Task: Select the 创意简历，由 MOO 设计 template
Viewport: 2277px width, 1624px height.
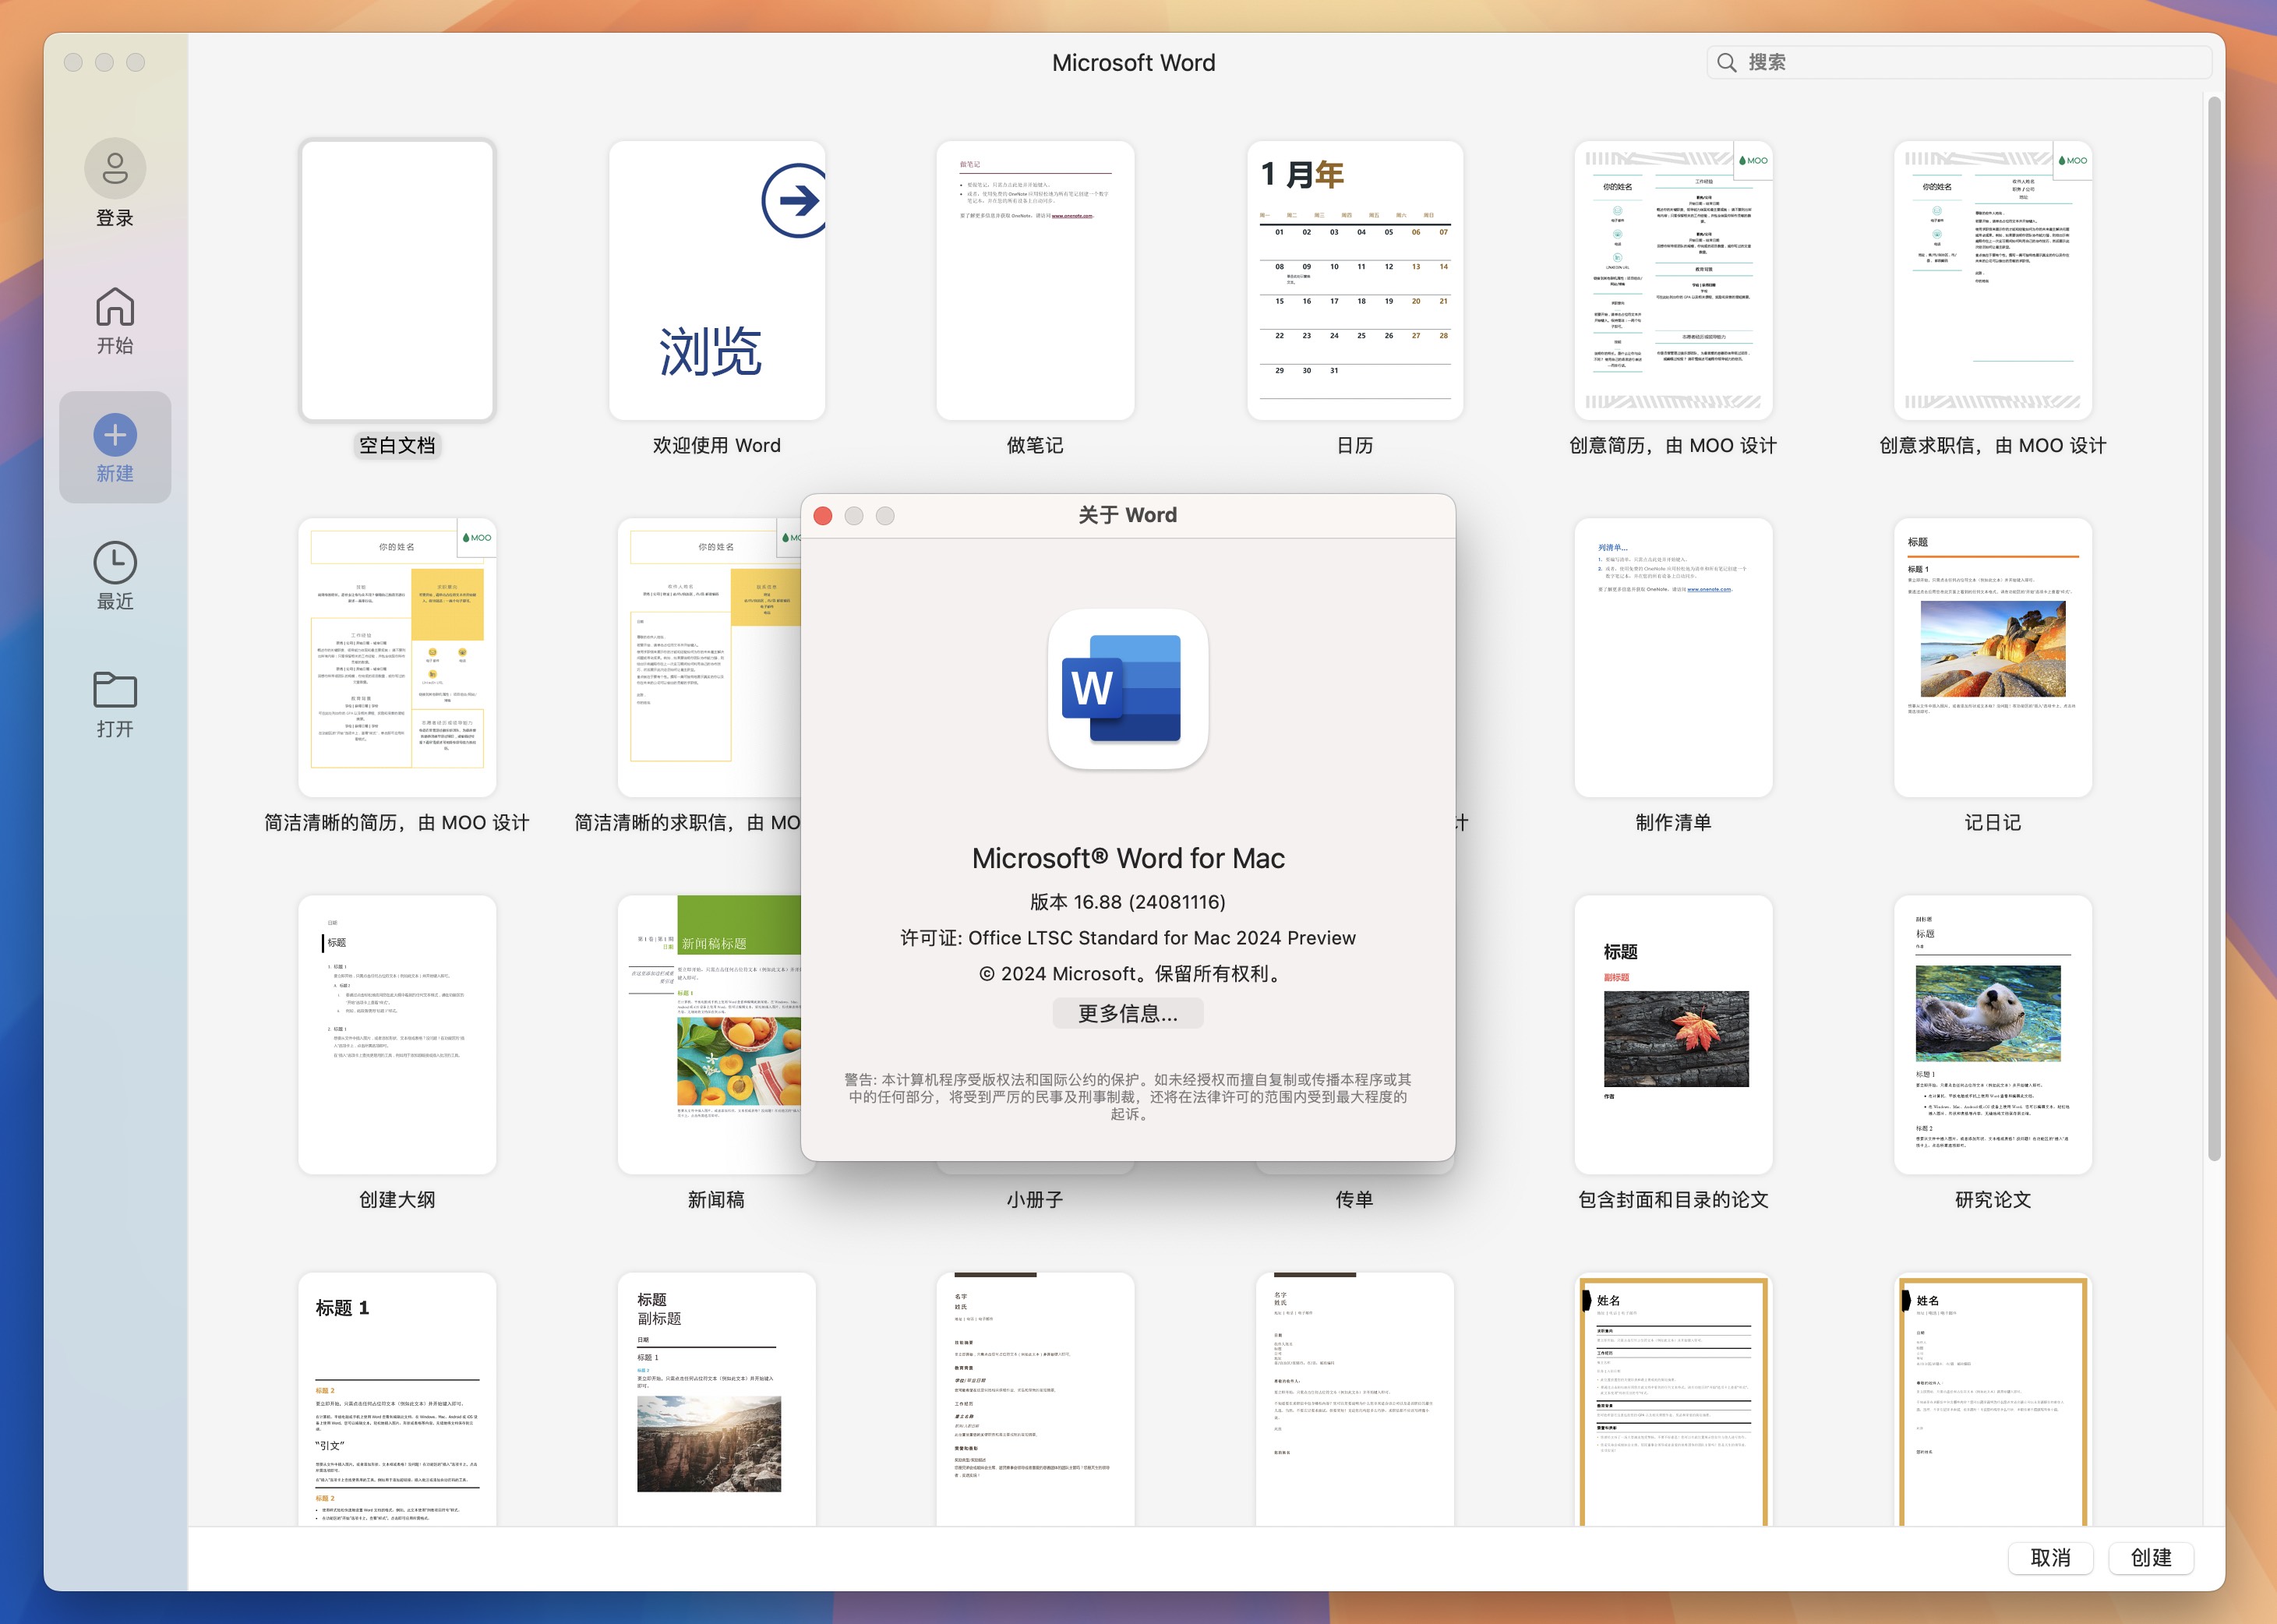Action: click(x=1673, y=280)
